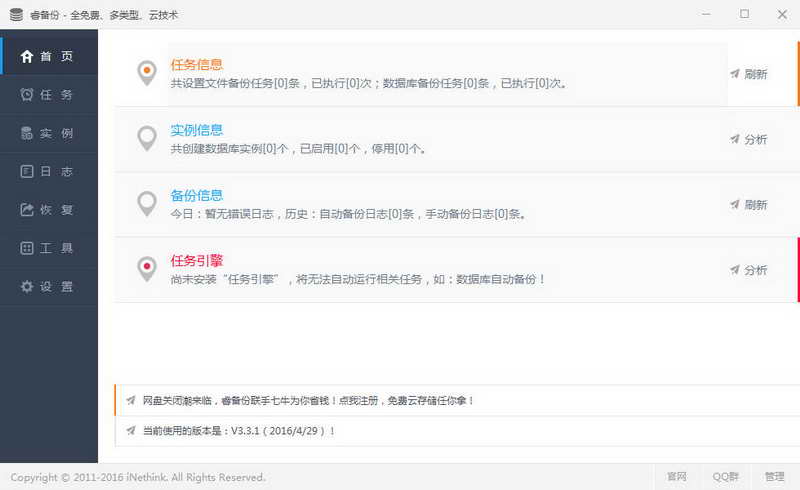Click the paper plane icon beside the version notice
Viewport: 800px width, 490px height.
click(x=130, y=431)
